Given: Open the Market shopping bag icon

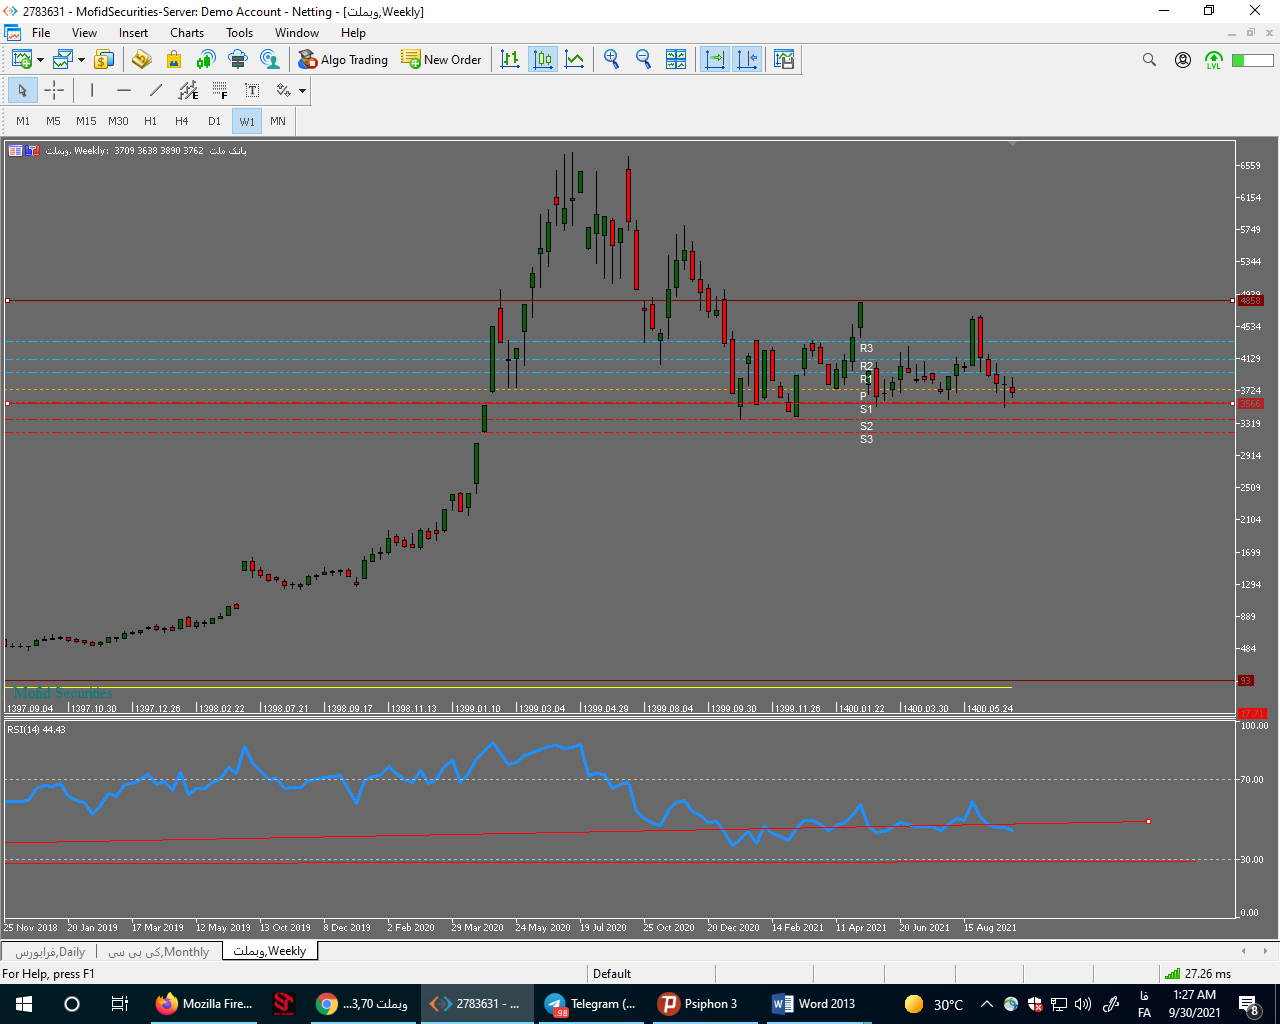Looking at the screenshot, I should click(x=174, y=60).
